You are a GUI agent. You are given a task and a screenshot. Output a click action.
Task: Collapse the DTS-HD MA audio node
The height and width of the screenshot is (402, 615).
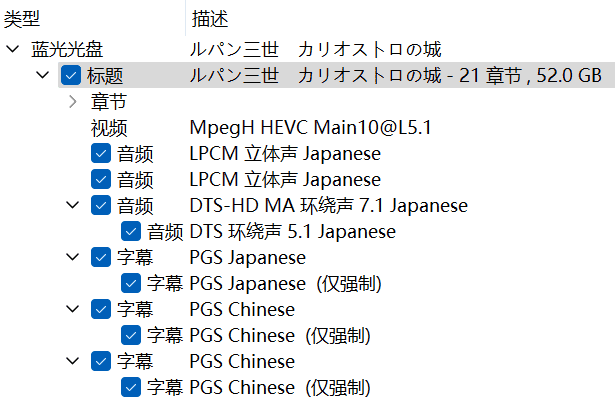tap(72, 205)
